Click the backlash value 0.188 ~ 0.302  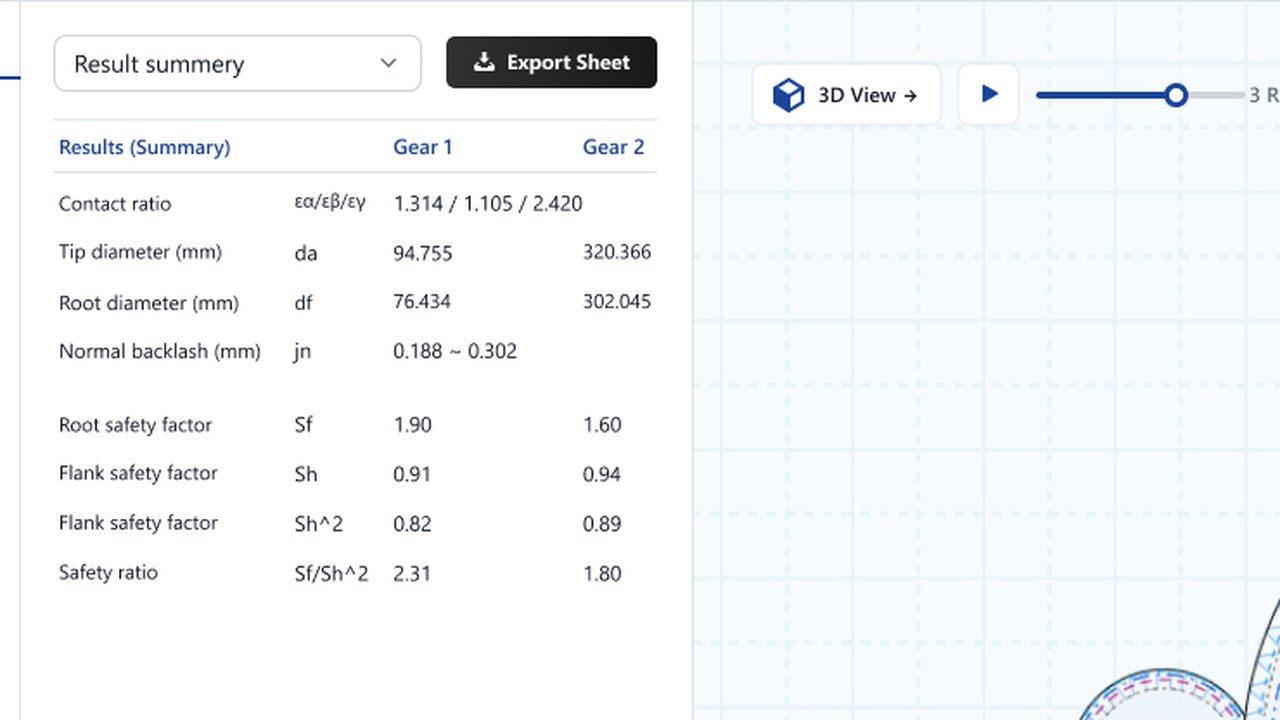[455, 351]
